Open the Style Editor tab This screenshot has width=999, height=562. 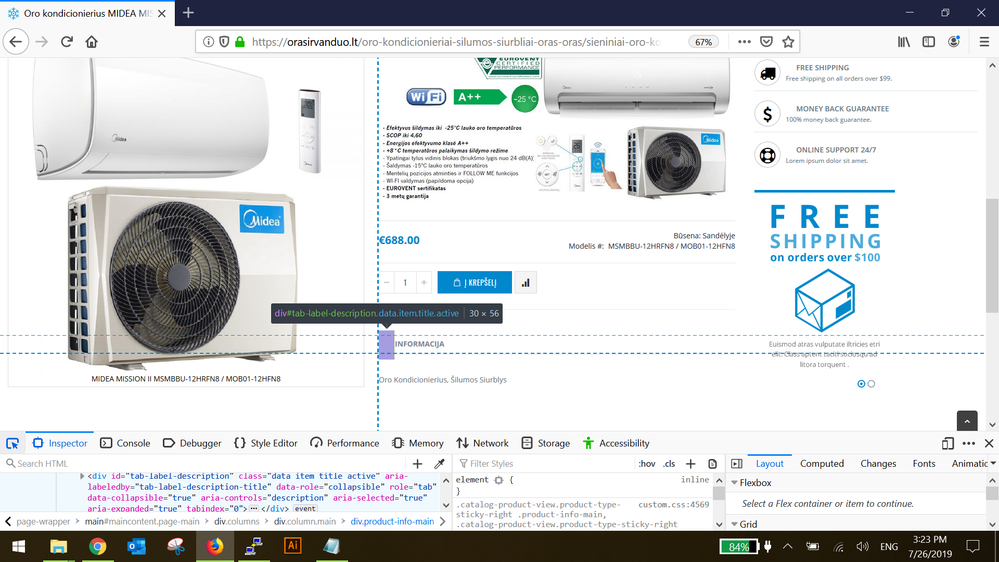point(266,443)
